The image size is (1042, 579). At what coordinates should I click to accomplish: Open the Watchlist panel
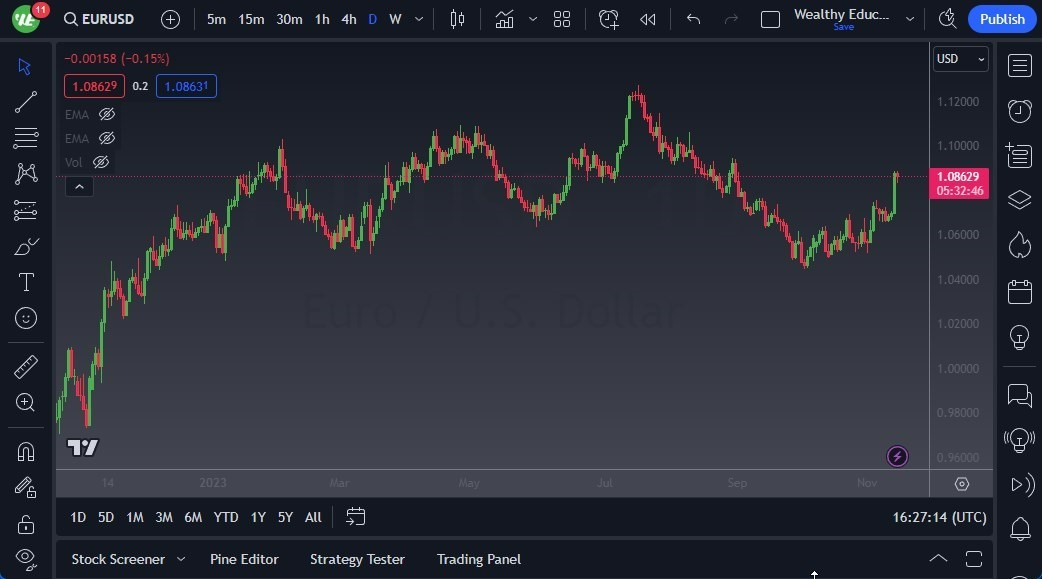tap(1019, 65)
